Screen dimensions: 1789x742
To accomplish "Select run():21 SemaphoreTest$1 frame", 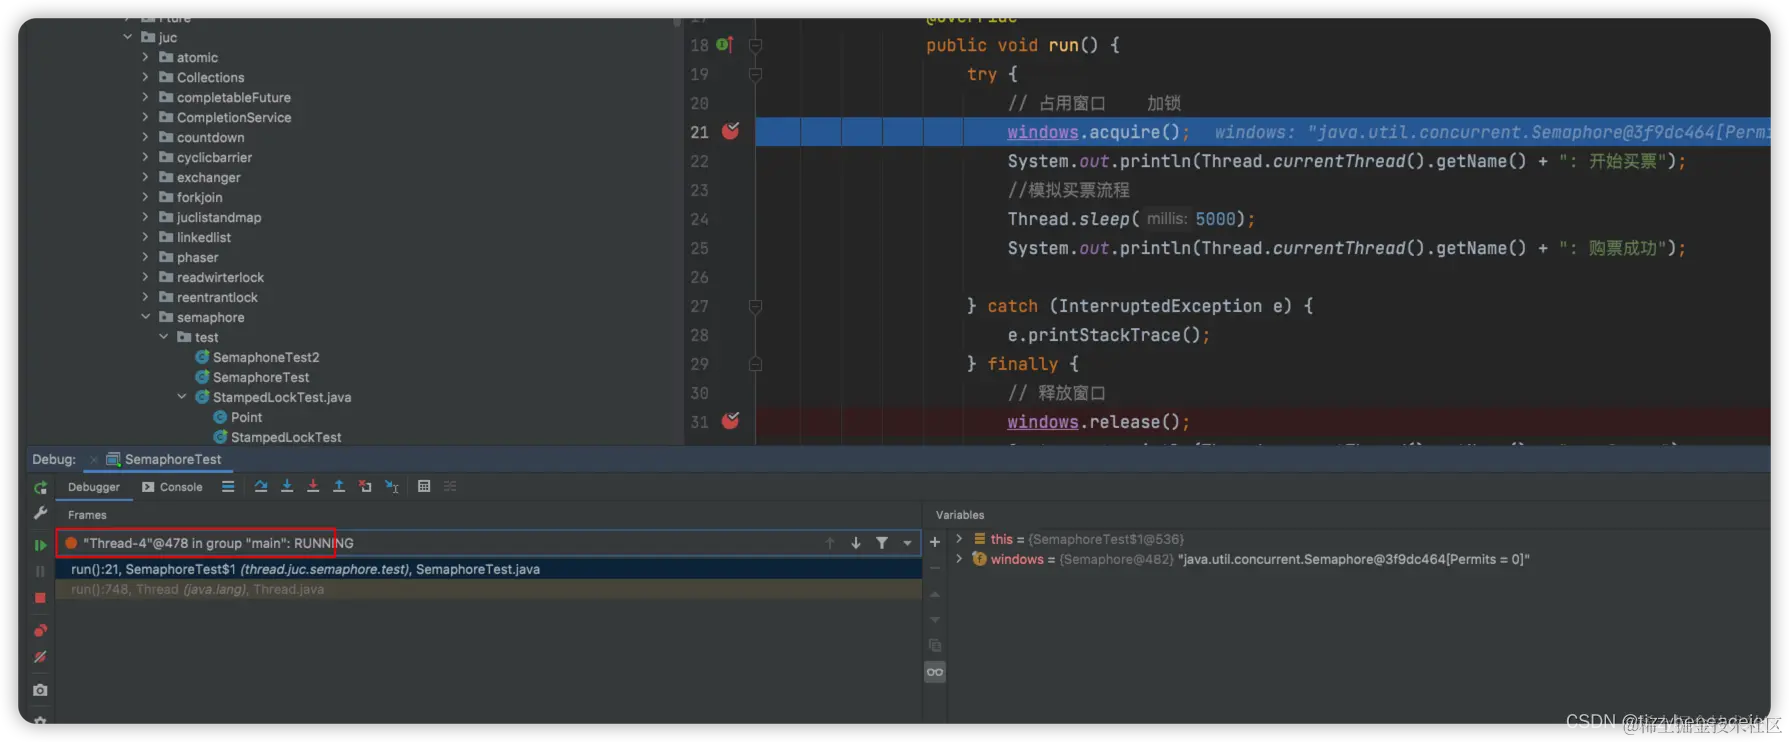I will 490,569.
